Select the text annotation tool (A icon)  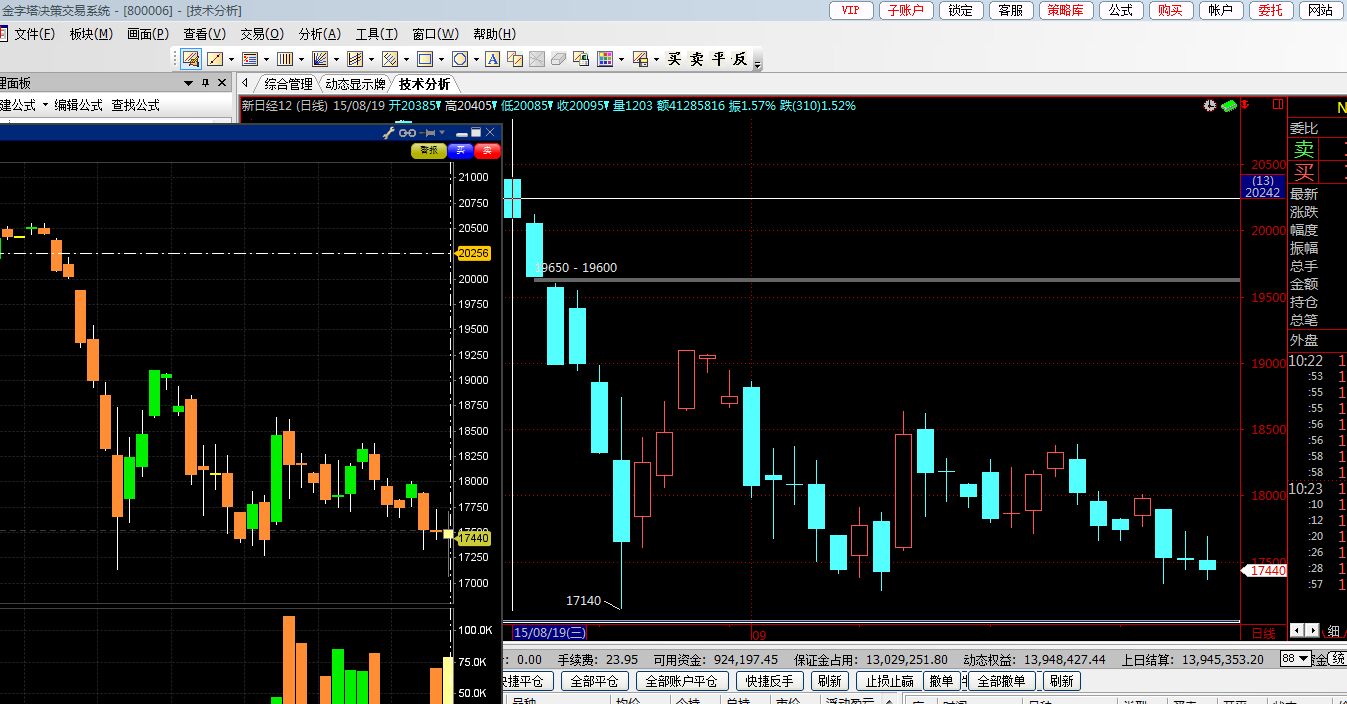coord(492,60)
